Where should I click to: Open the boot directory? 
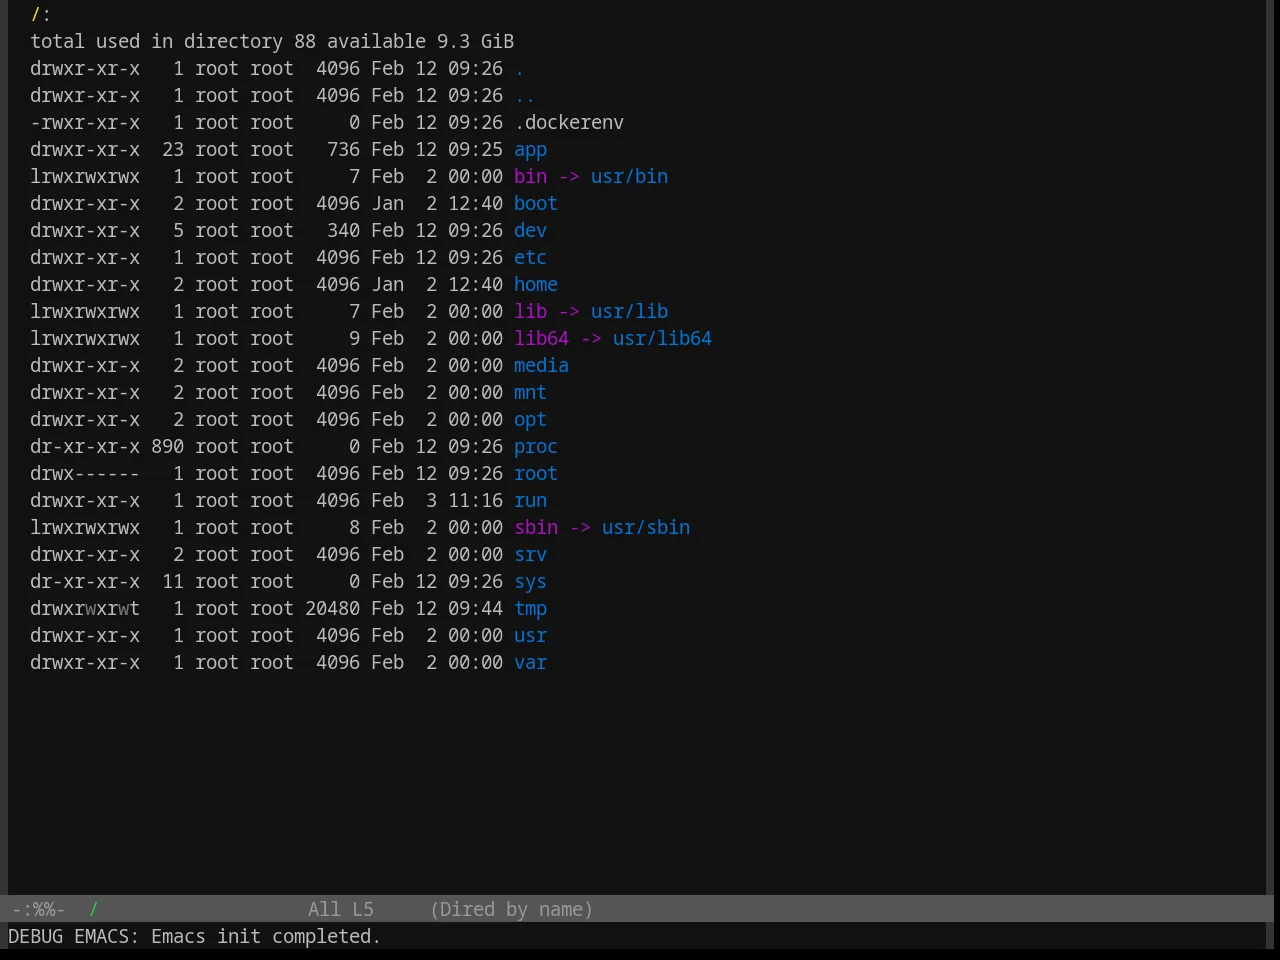pyautogui.click(x=536, y=204)
